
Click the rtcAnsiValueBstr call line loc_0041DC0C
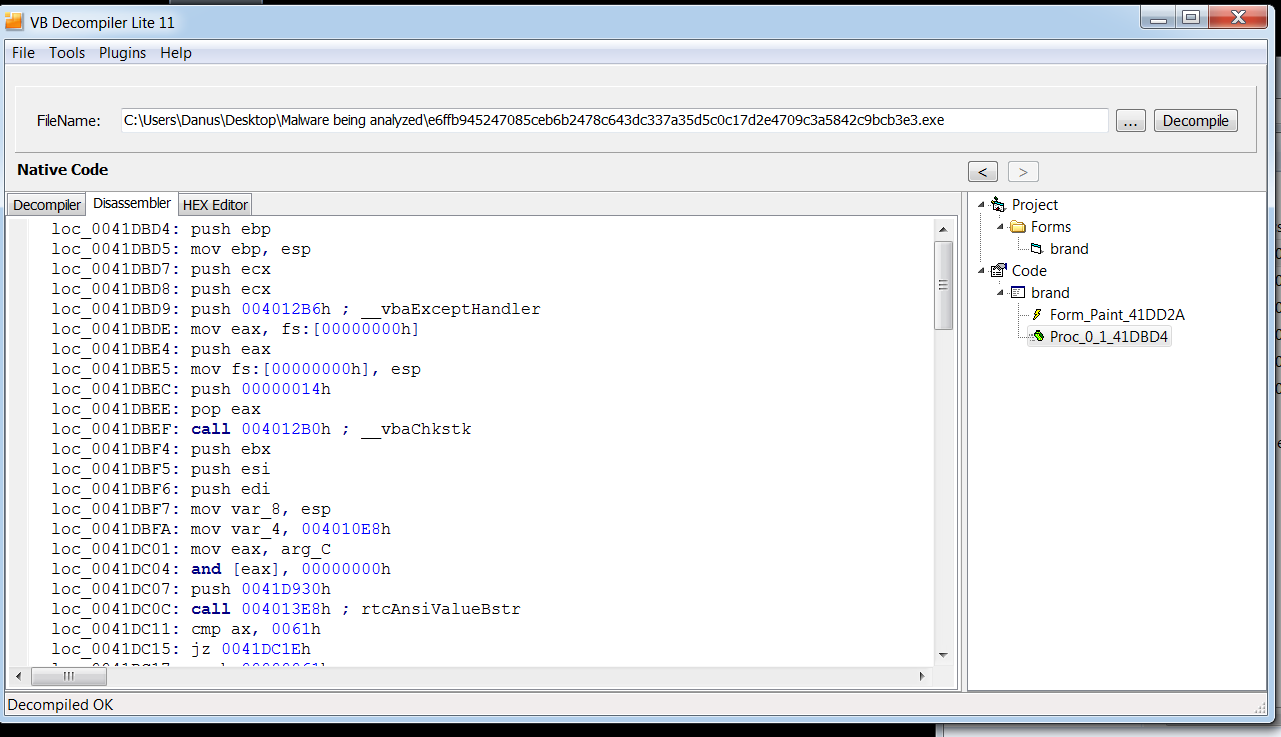(x=286, y=609)
